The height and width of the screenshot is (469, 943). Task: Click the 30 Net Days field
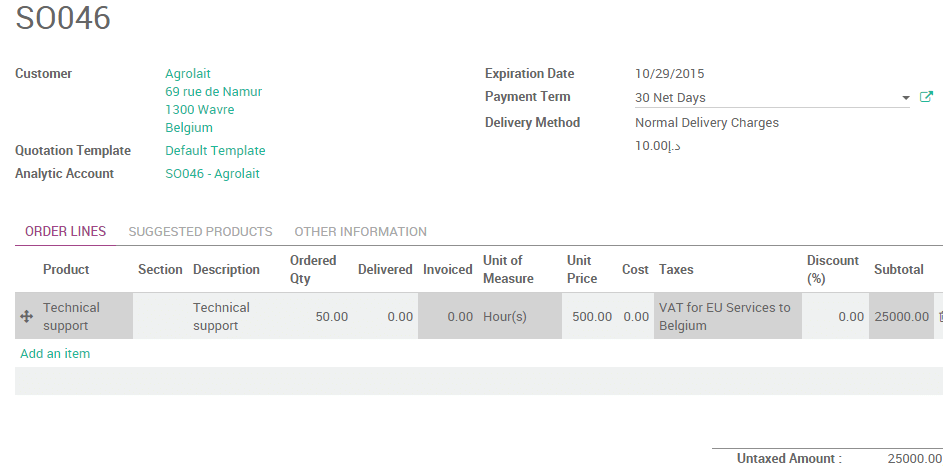pyautogui.click(x=765, y=98)
